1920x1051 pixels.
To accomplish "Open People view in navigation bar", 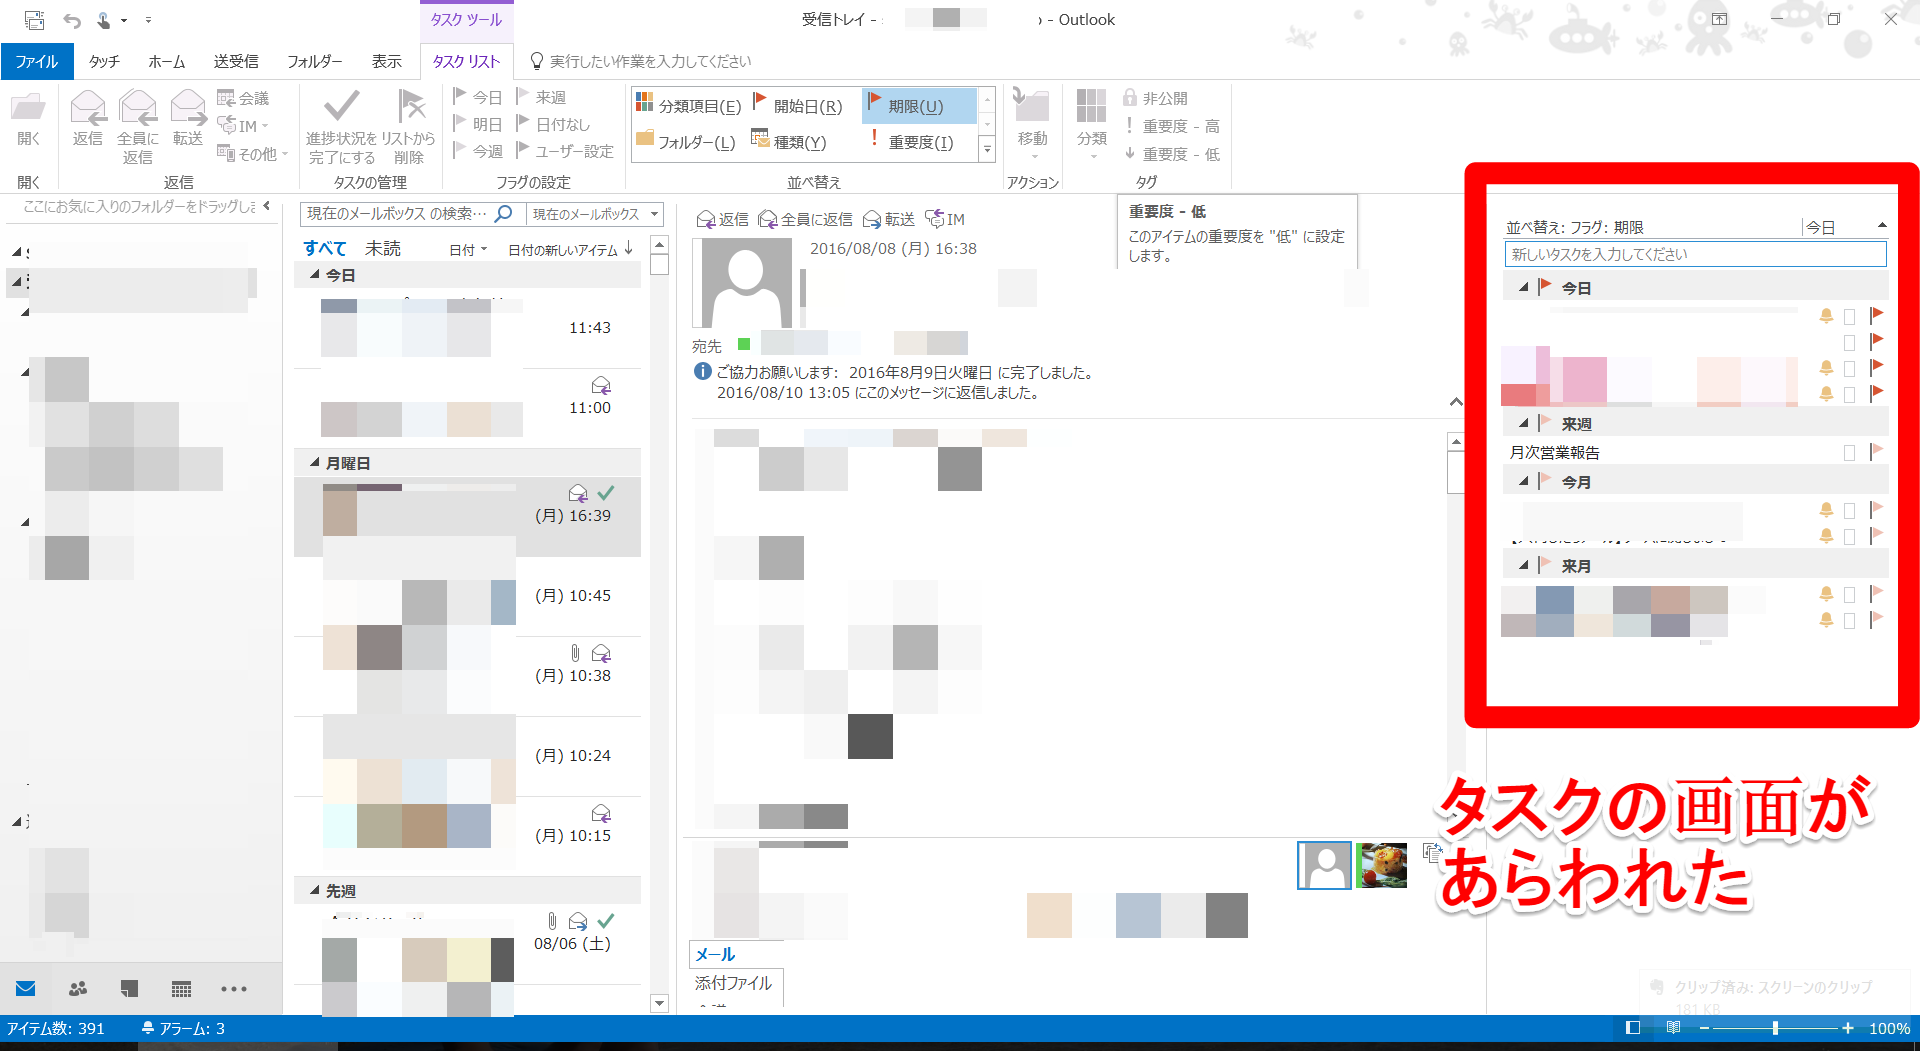I will tap(78, 989).
